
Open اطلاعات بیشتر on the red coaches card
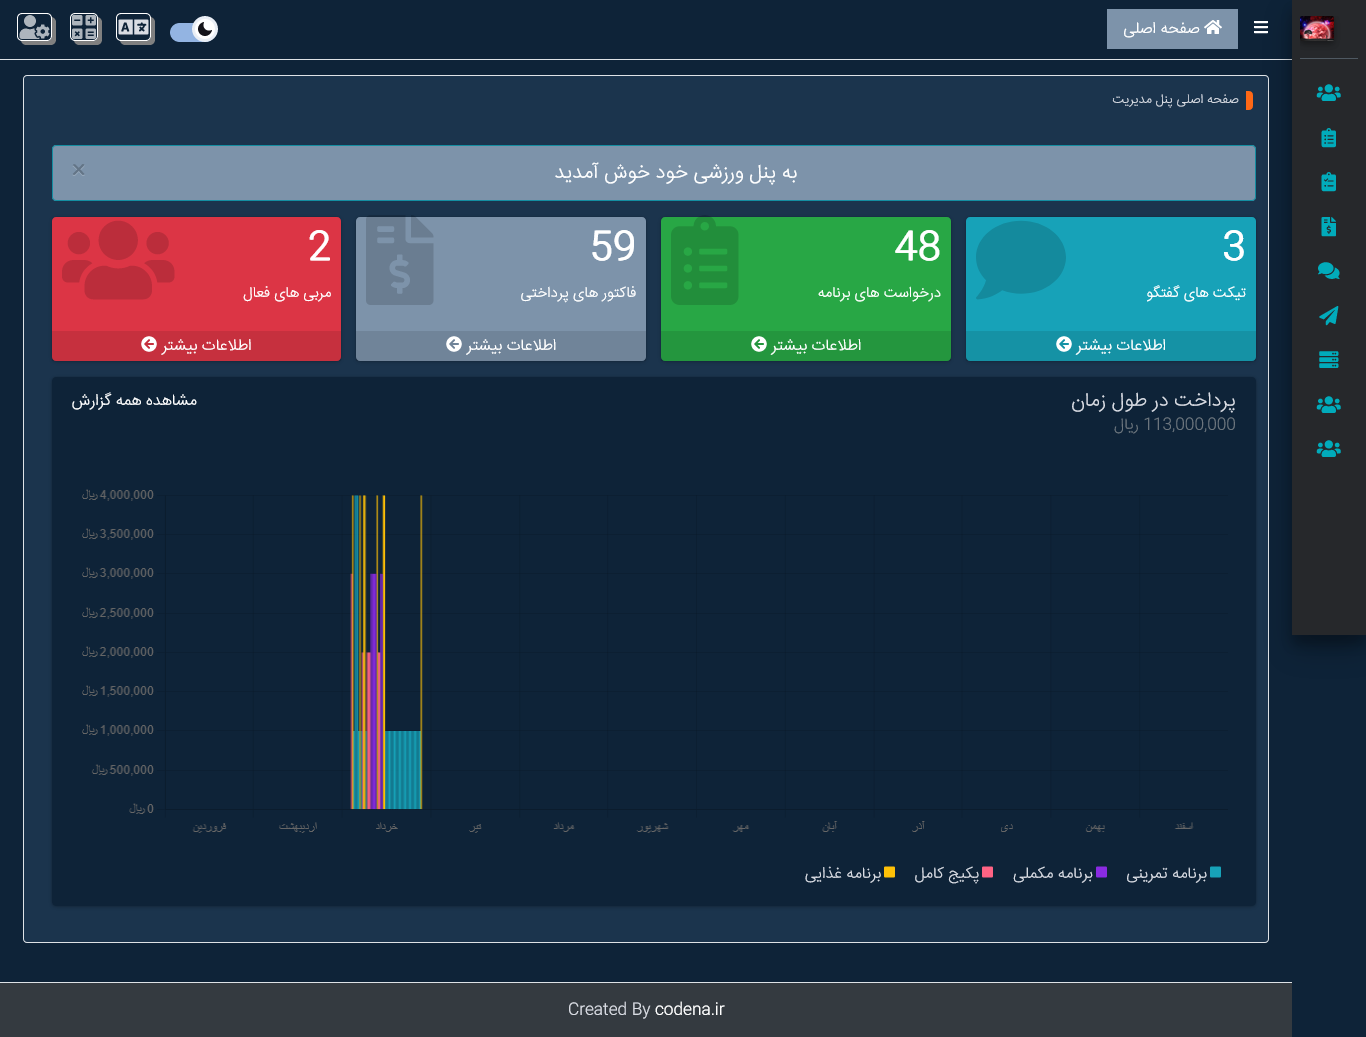click(x=197, y=345)
